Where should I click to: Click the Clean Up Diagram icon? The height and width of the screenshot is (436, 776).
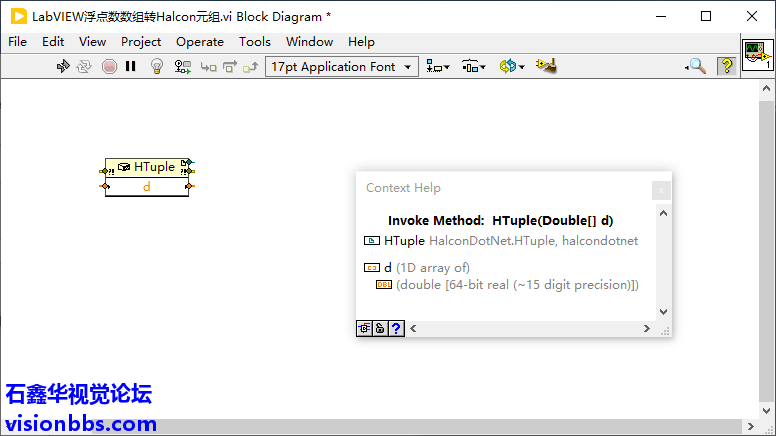tap(546, 66)
